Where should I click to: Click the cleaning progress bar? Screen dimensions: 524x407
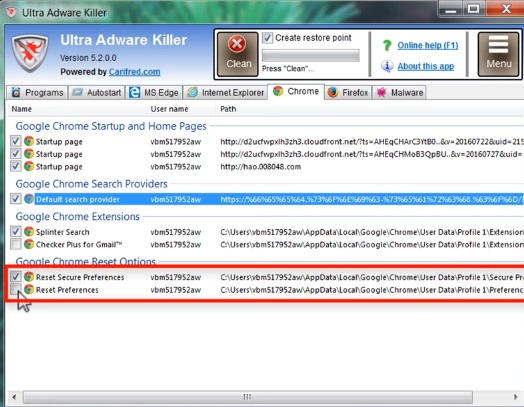(x=311, y=55)
